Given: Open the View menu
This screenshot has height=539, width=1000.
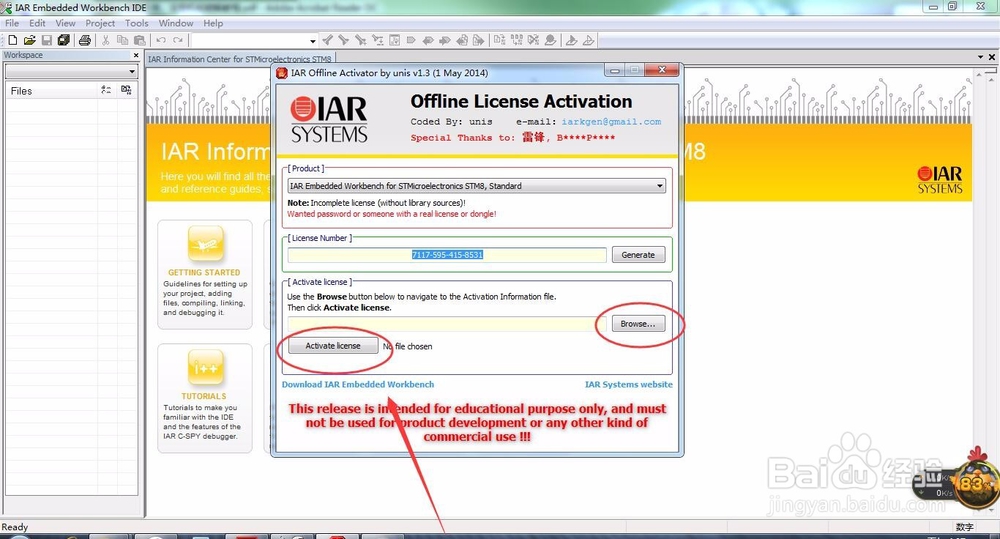Looking at the screenshot, I should pyautogui.click(x=65, y=23).
